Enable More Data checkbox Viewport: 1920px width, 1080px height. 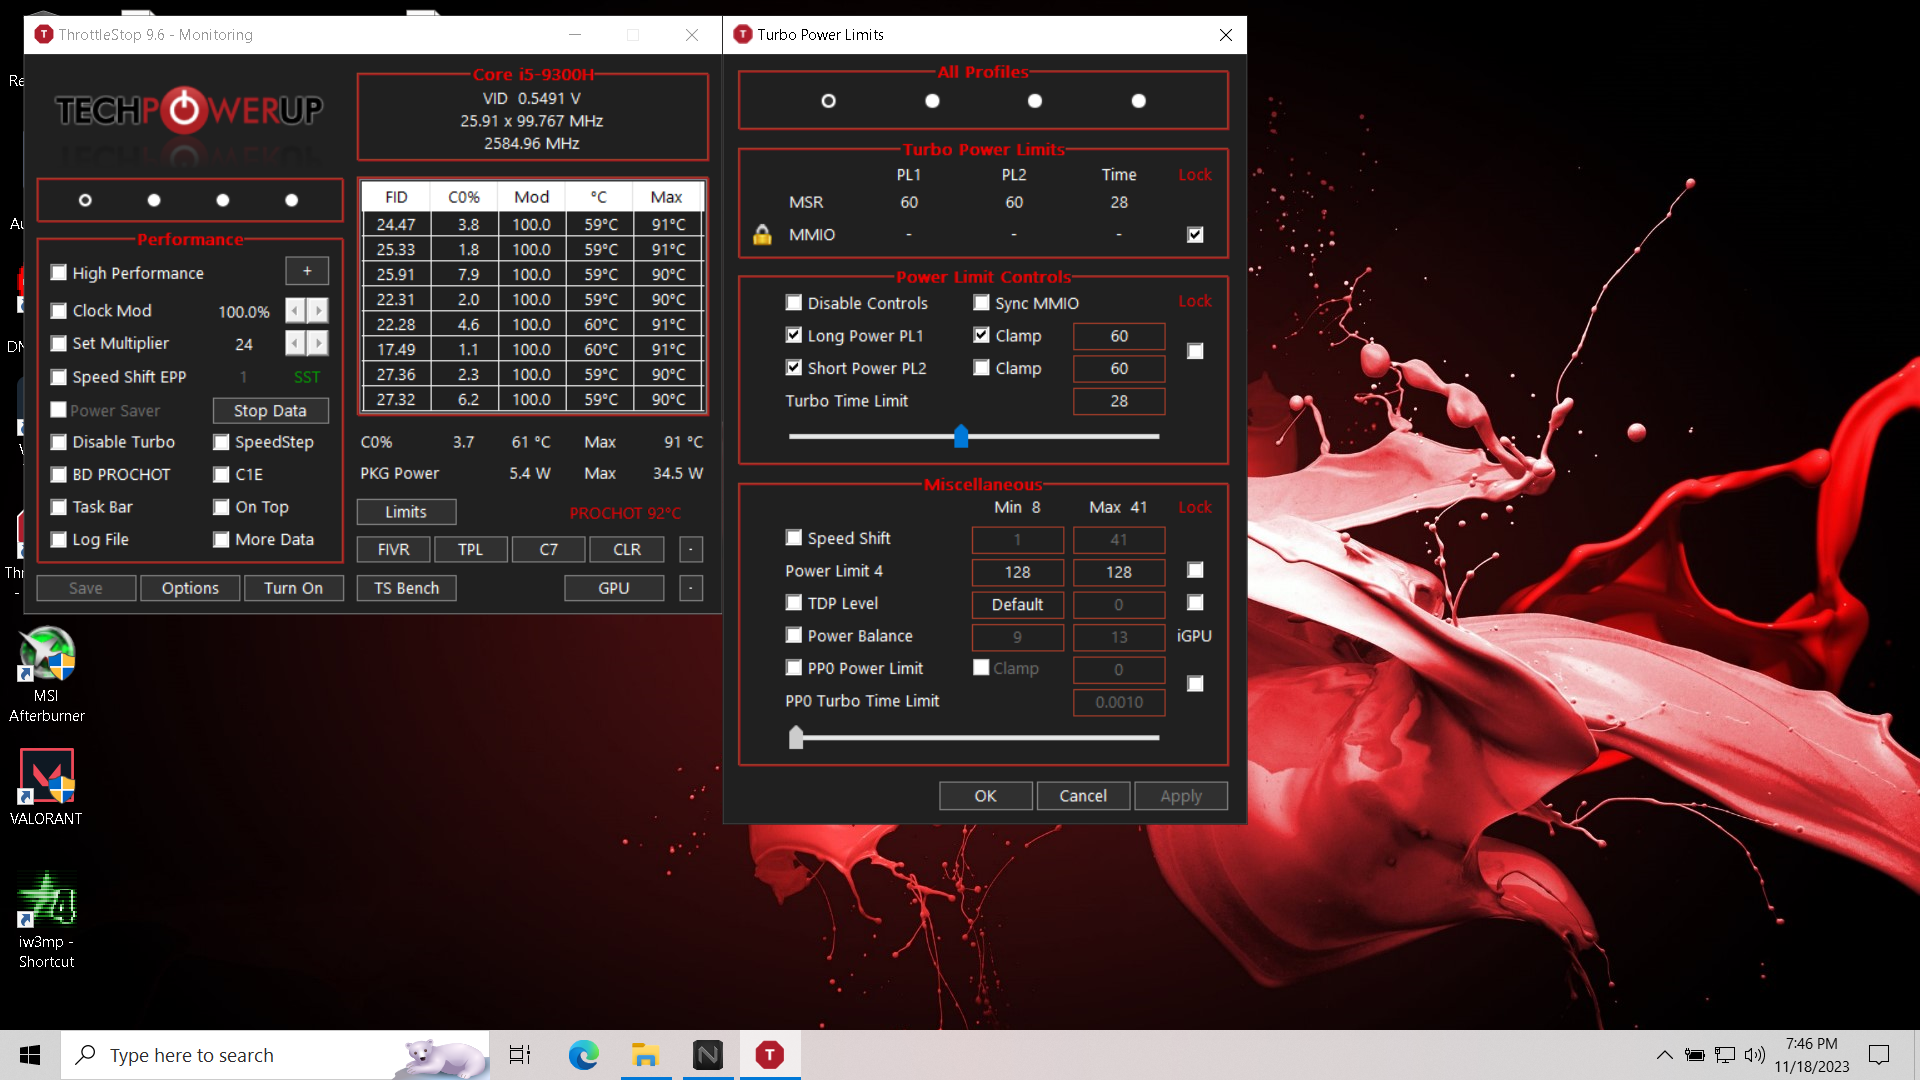[222, 539]
